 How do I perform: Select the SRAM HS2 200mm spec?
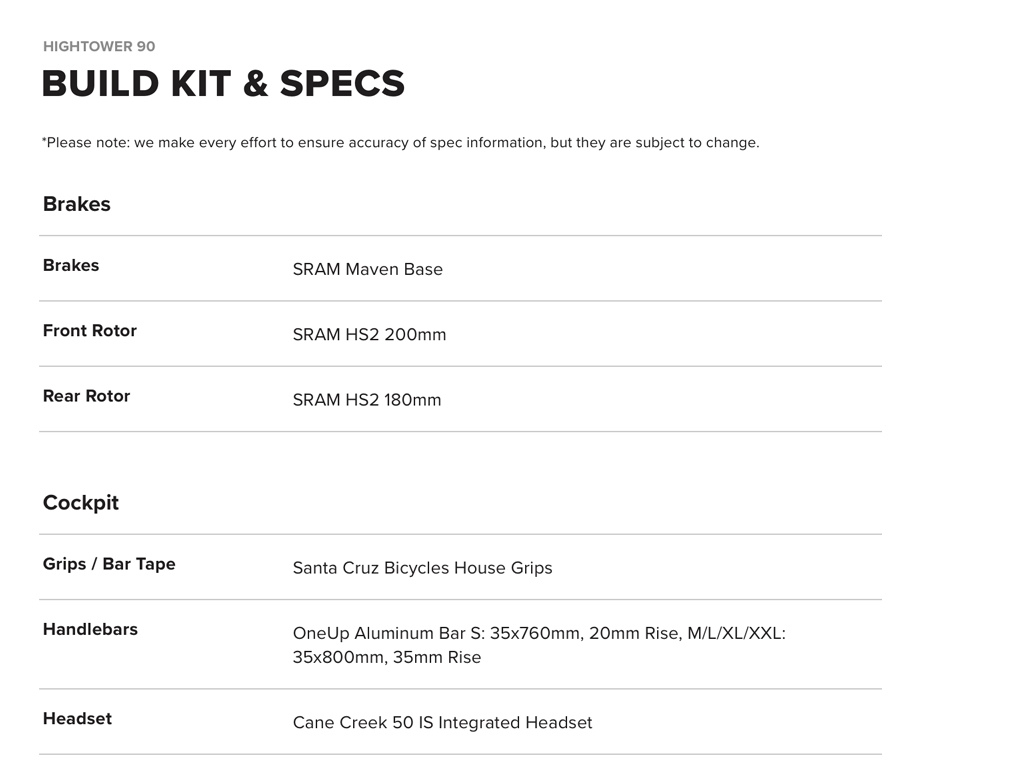point(369,335)
